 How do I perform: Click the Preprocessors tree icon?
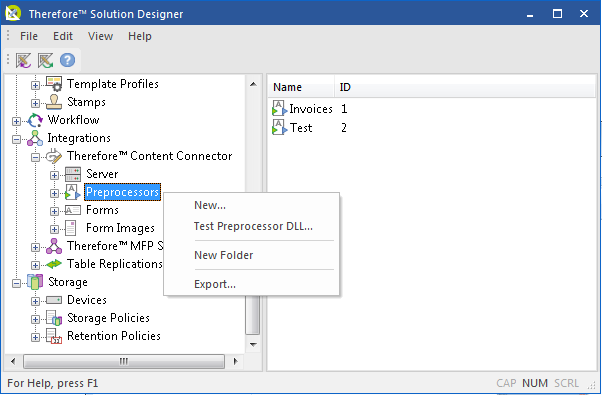(73, 192)
